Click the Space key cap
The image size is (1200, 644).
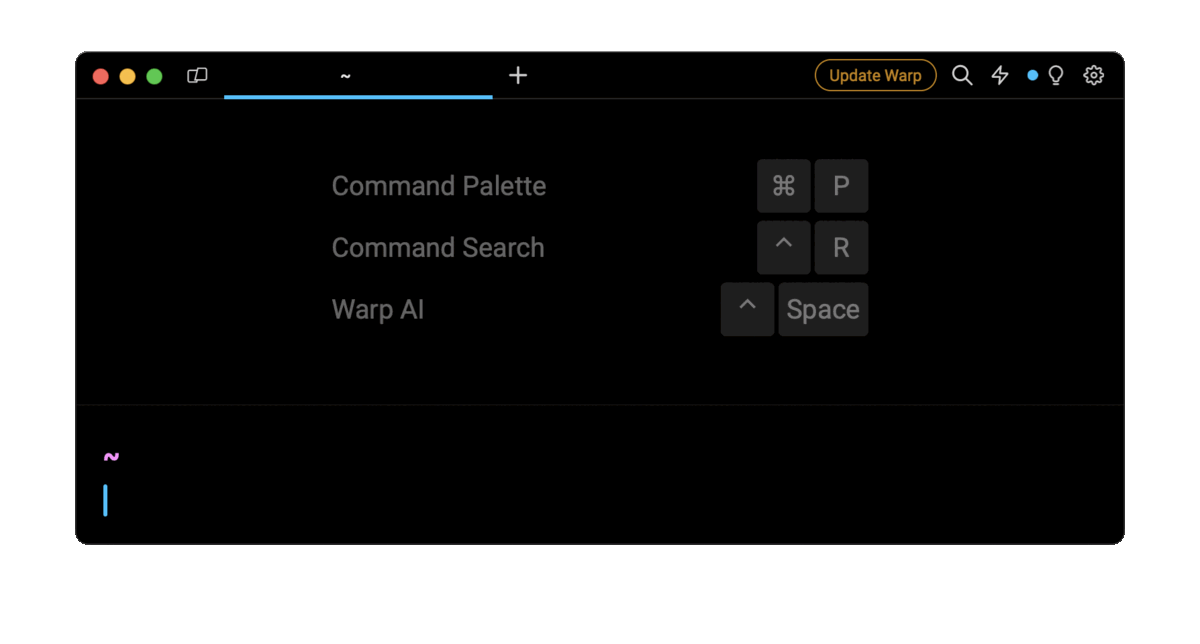[x=823, y=309]
